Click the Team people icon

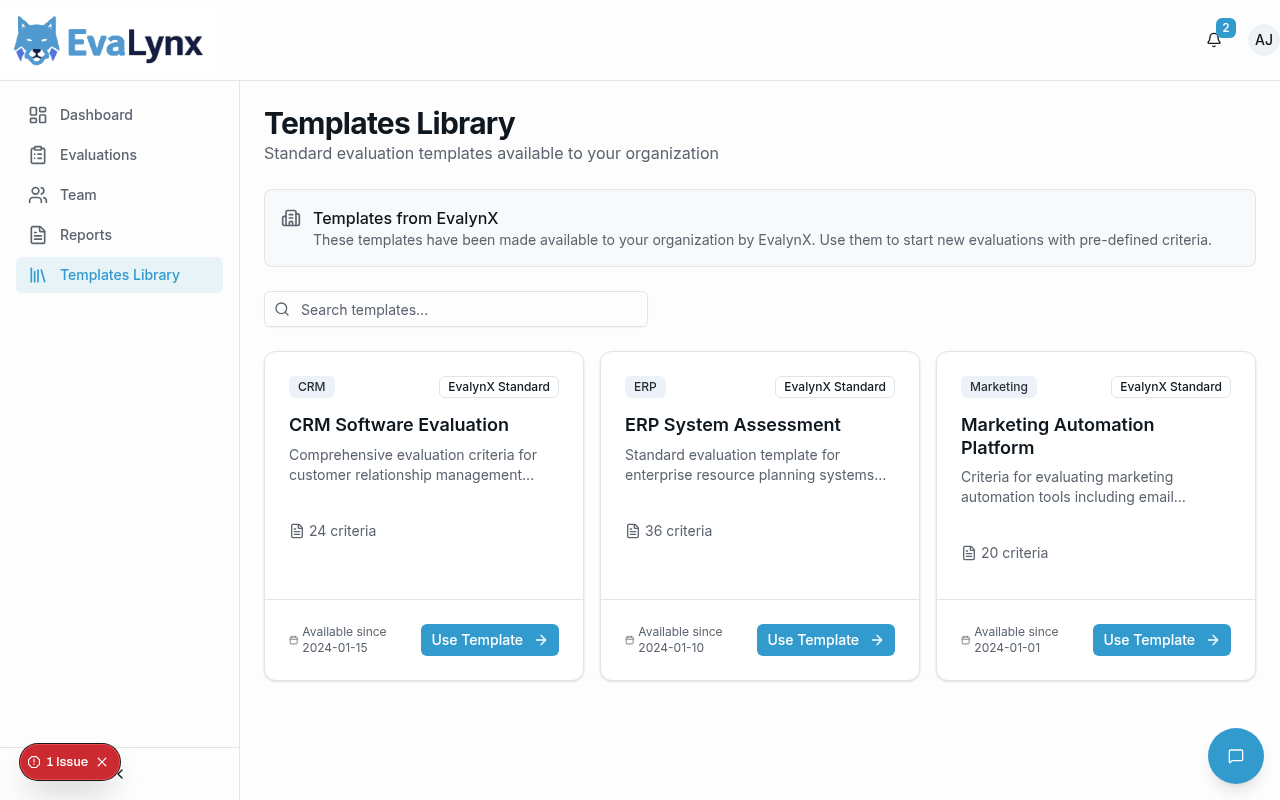(x=38, y=195)
